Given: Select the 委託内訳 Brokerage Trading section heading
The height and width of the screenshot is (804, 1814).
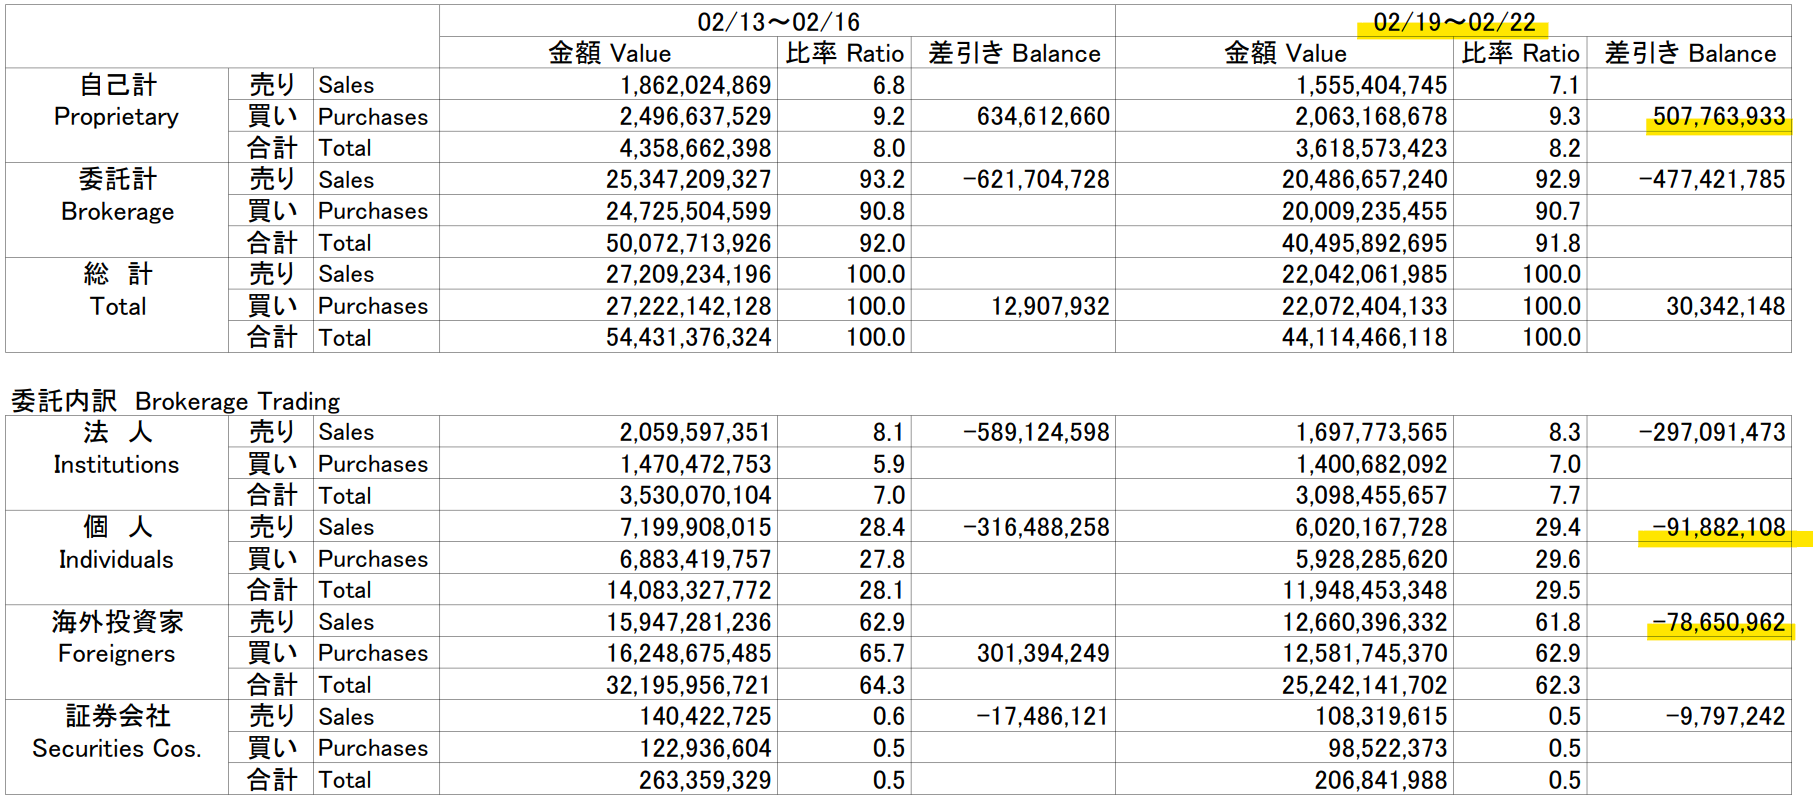Looking at the screenshot, I should coord(175,401).
